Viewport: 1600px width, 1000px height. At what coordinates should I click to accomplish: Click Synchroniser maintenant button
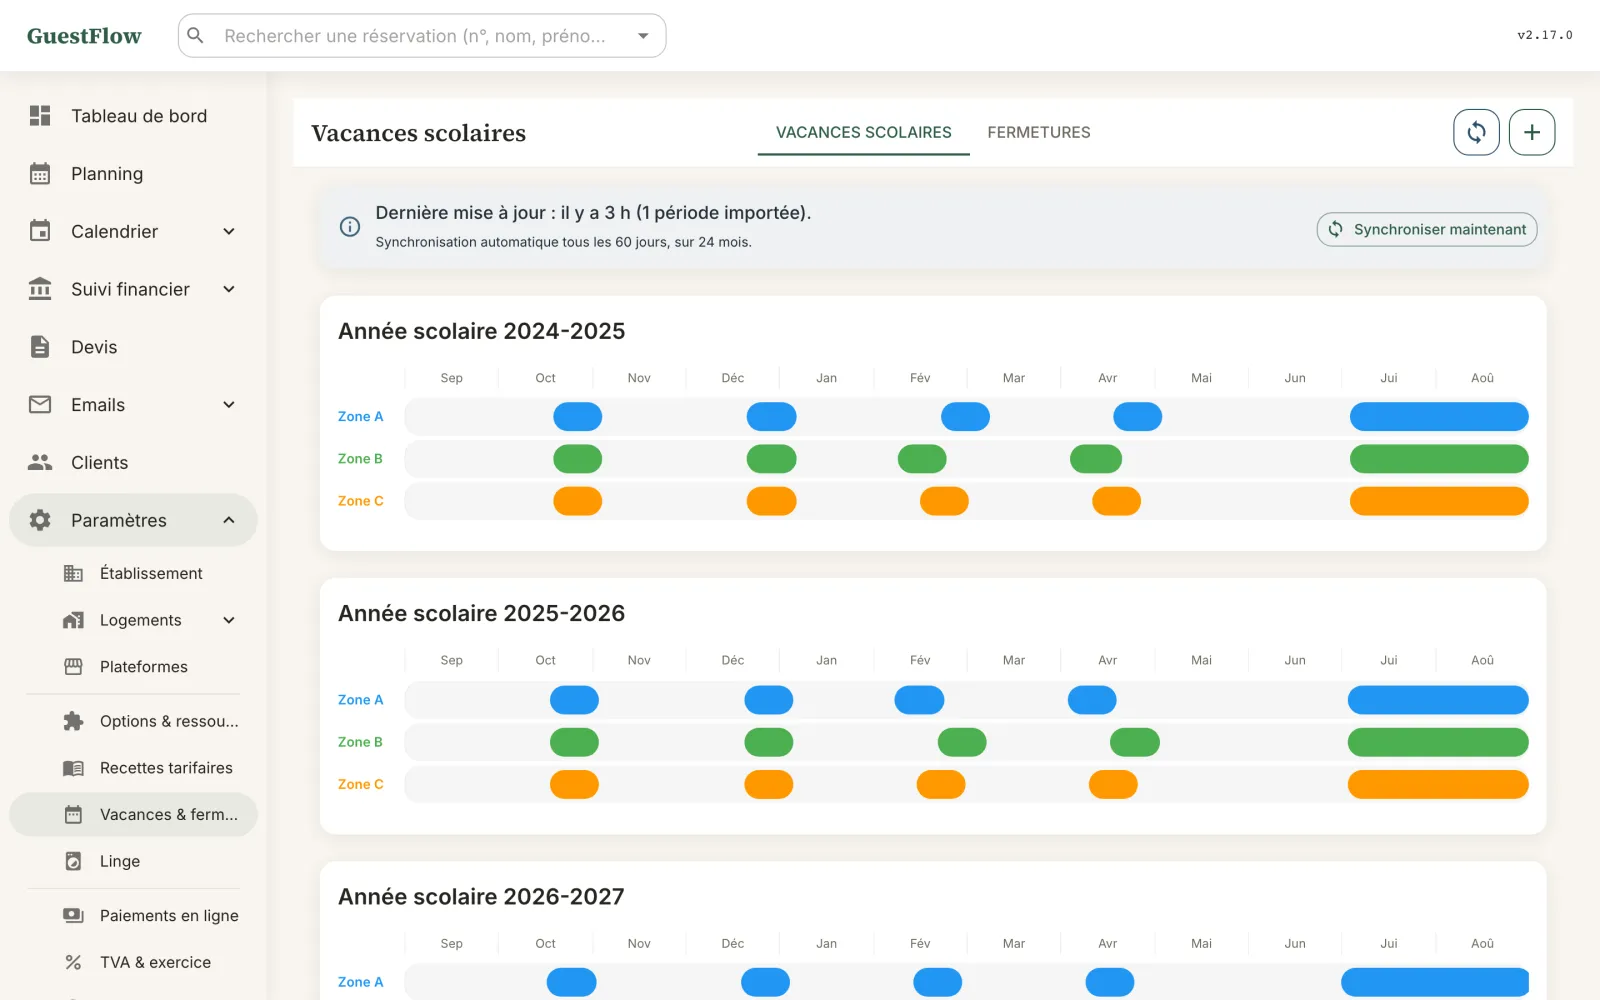point(1427,229)
